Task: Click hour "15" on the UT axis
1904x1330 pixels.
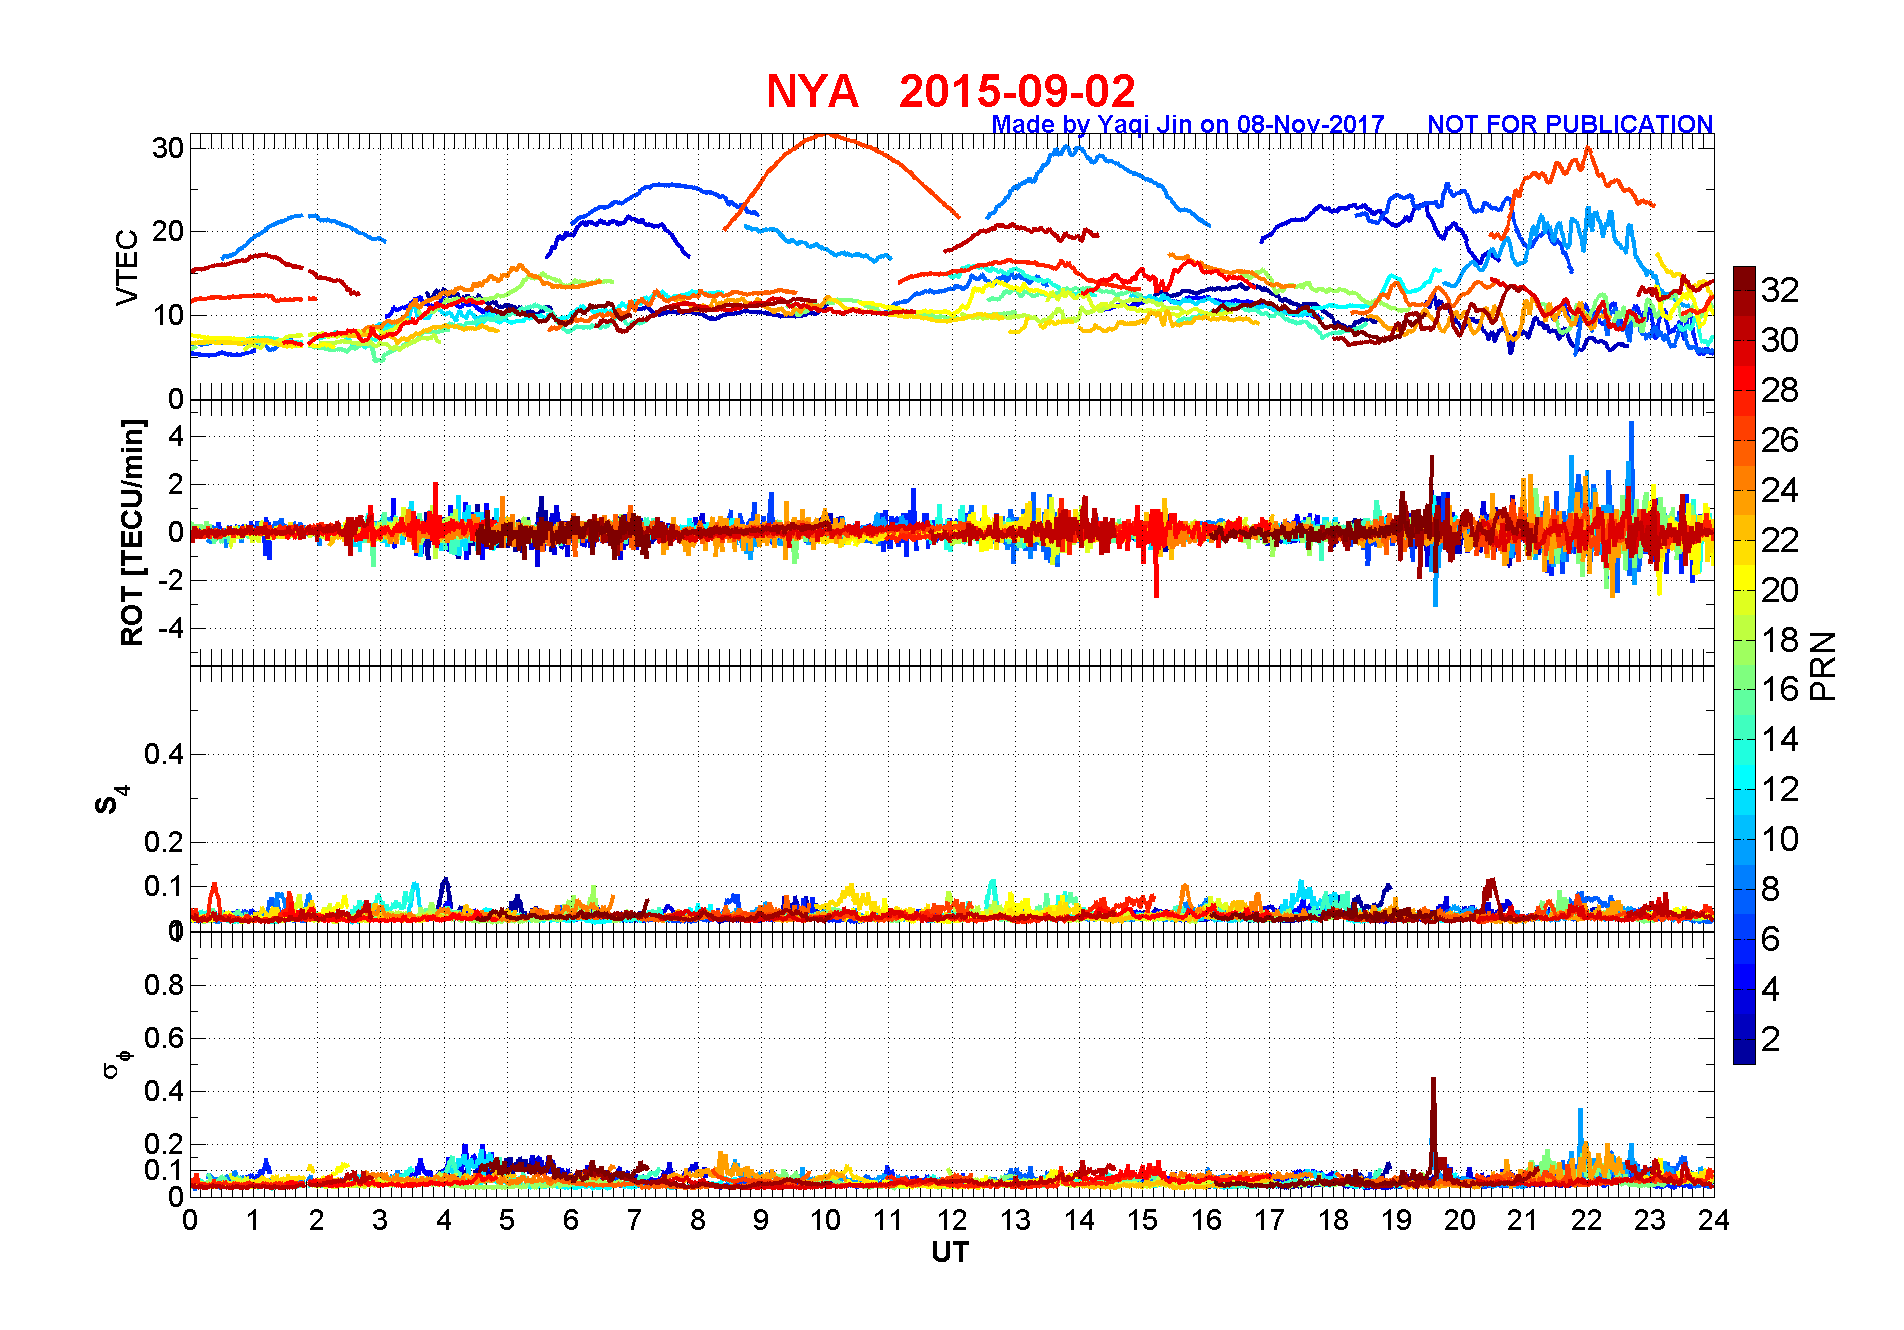Action: (1142, 1220)
